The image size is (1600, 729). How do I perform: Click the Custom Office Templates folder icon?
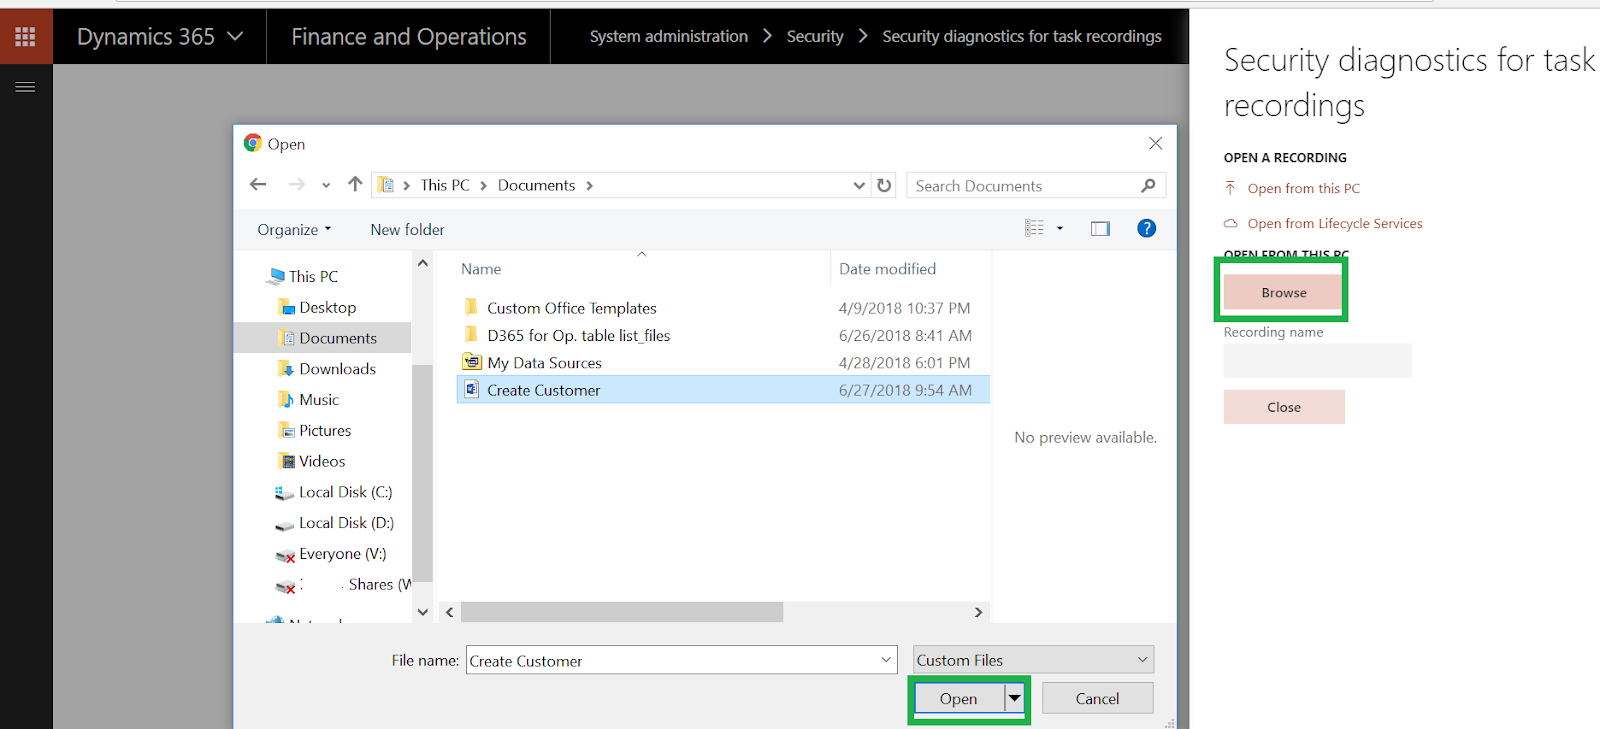(x=471, y=307)
